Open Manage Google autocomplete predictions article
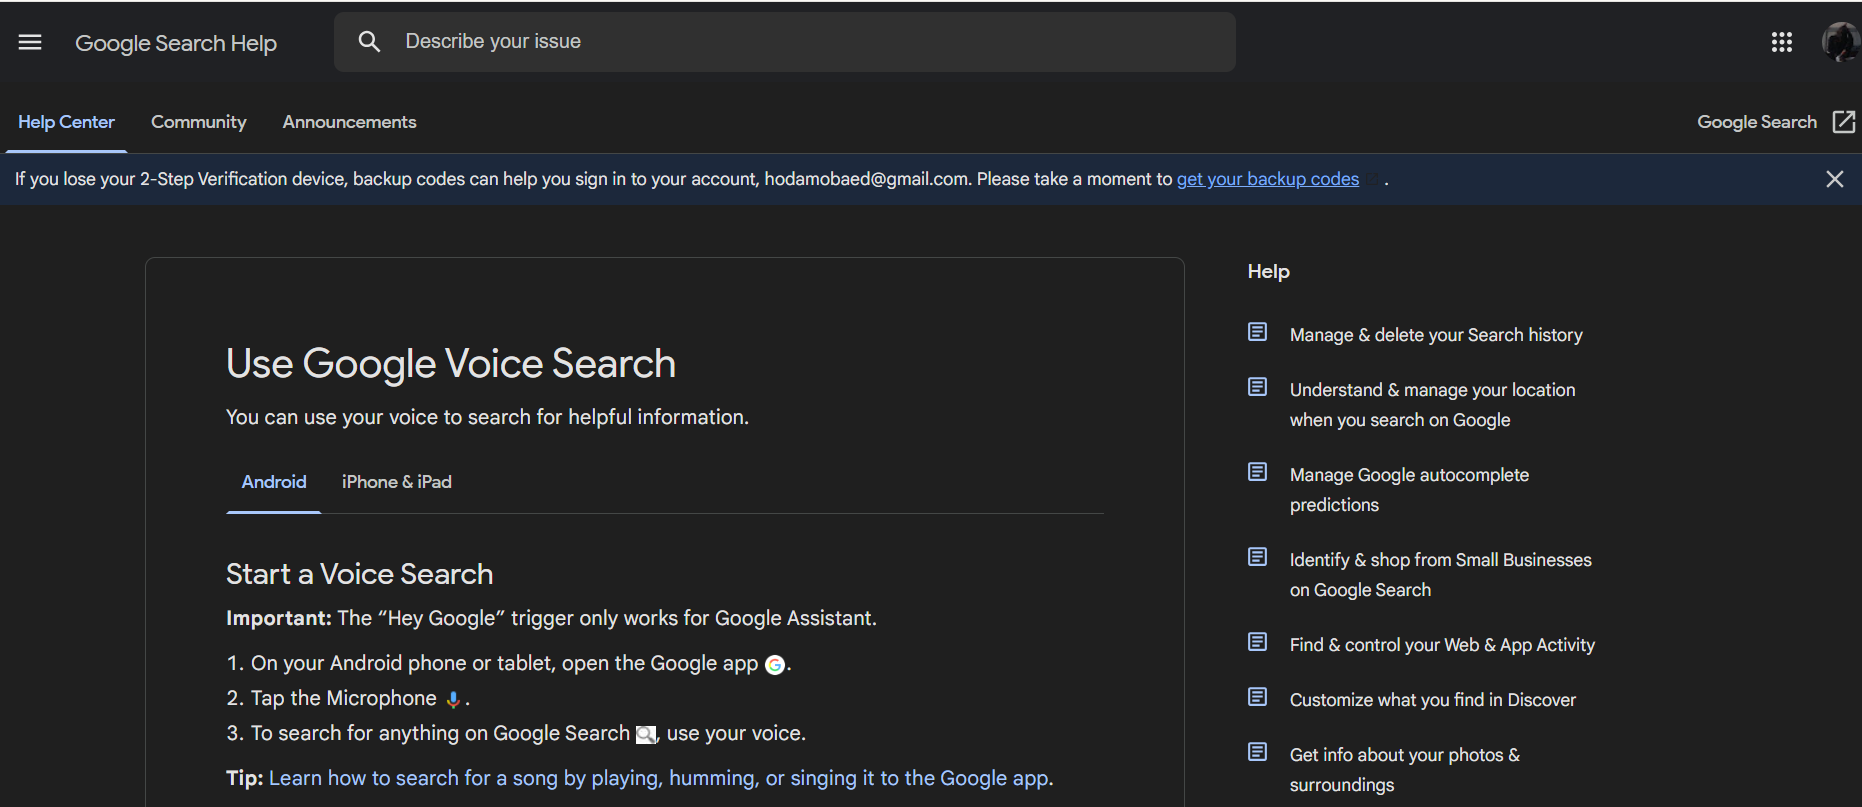1862x807 pixels. point(1409,490)
